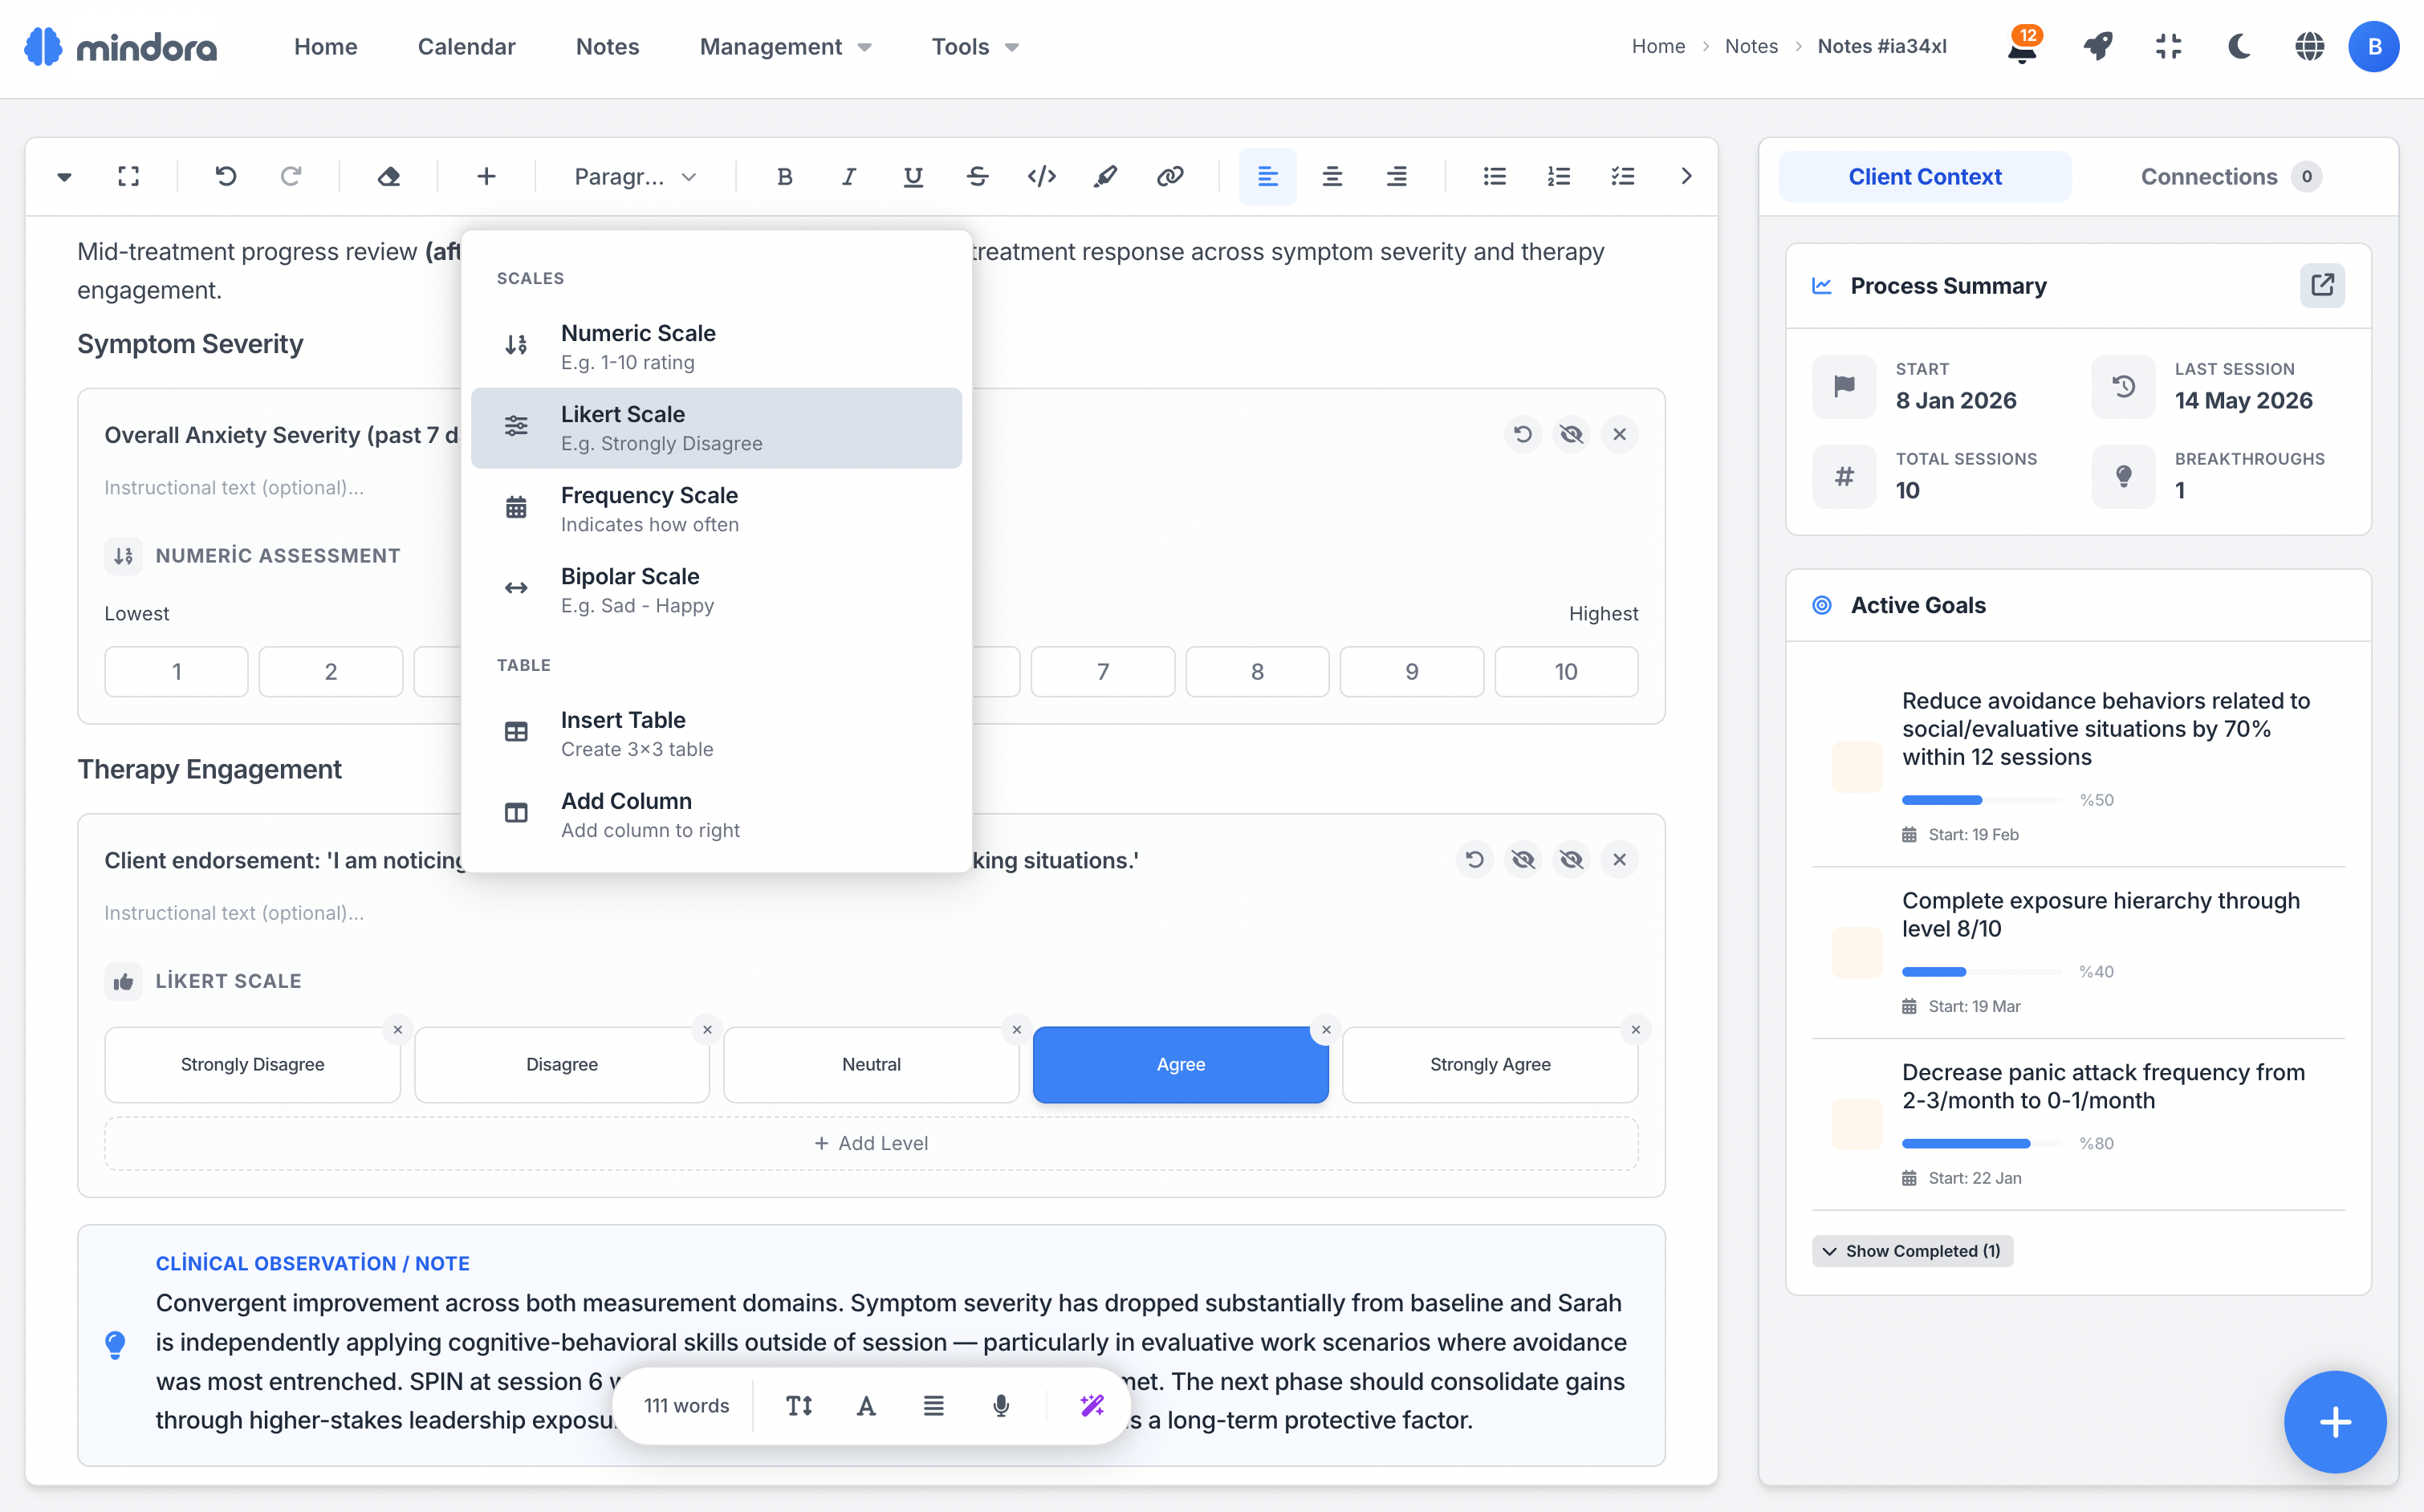This screenshot has width=2424, height=1512.
Task: Open the Paragraph style dropdown
Action: [x=635, y=177]
